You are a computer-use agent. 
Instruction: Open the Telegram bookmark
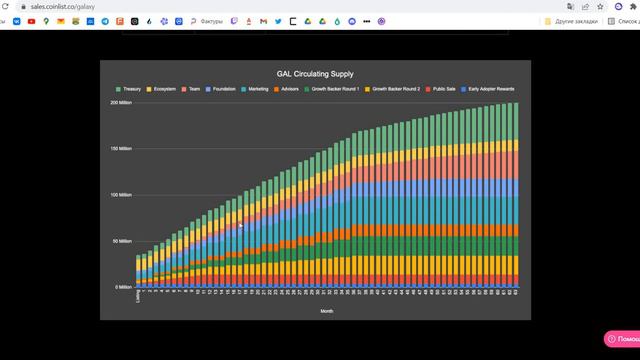(105, 21)
